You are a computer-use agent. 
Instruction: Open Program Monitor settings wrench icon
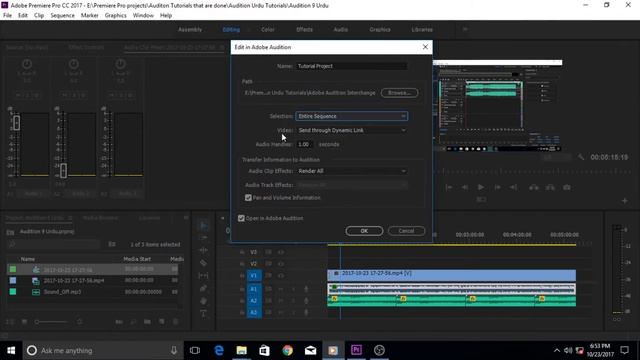click(x=581, y=157)
